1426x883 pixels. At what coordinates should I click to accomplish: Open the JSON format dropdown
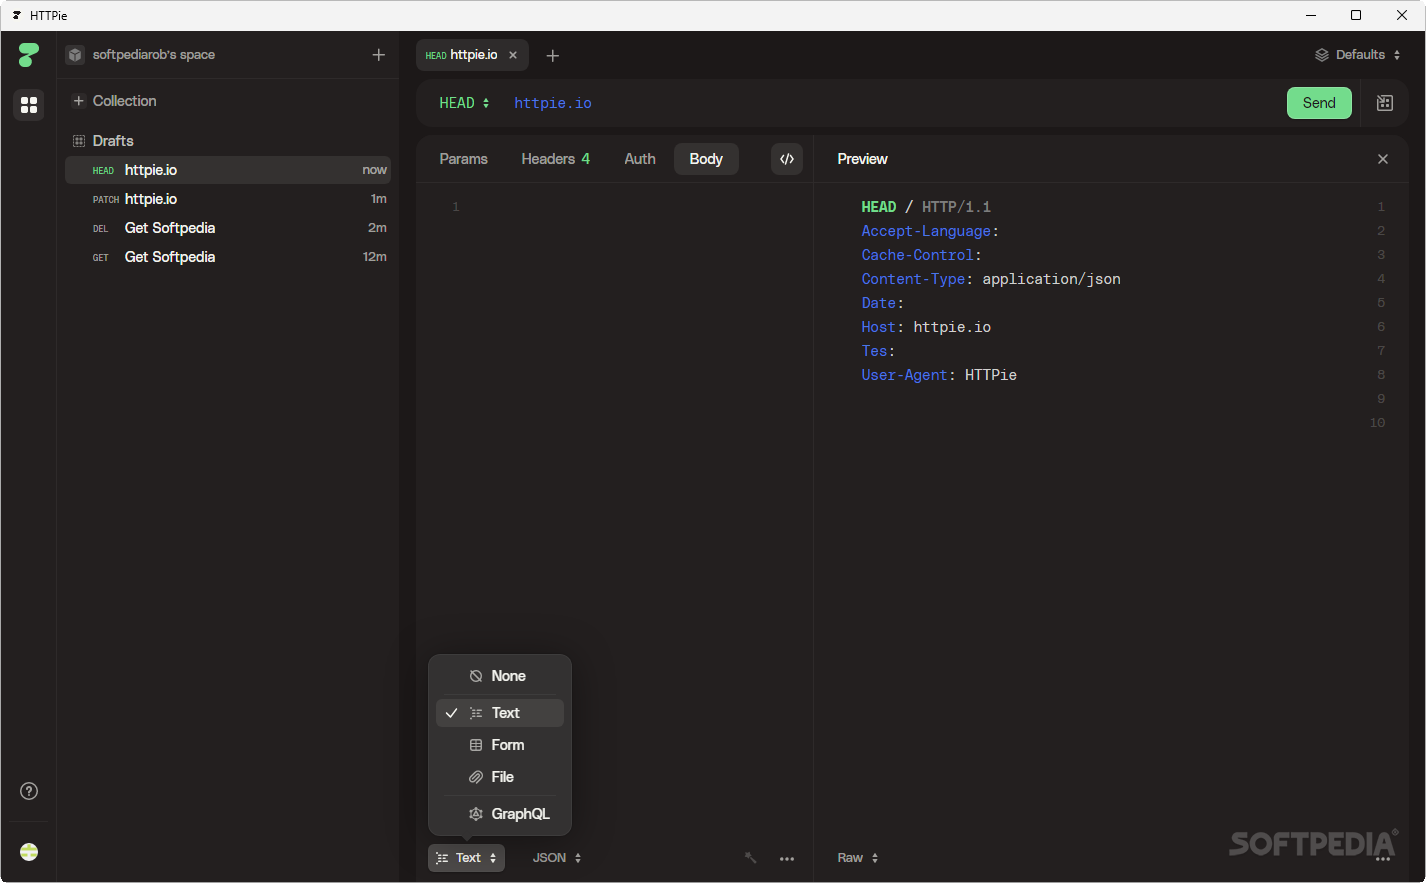(x=557, y=858)
